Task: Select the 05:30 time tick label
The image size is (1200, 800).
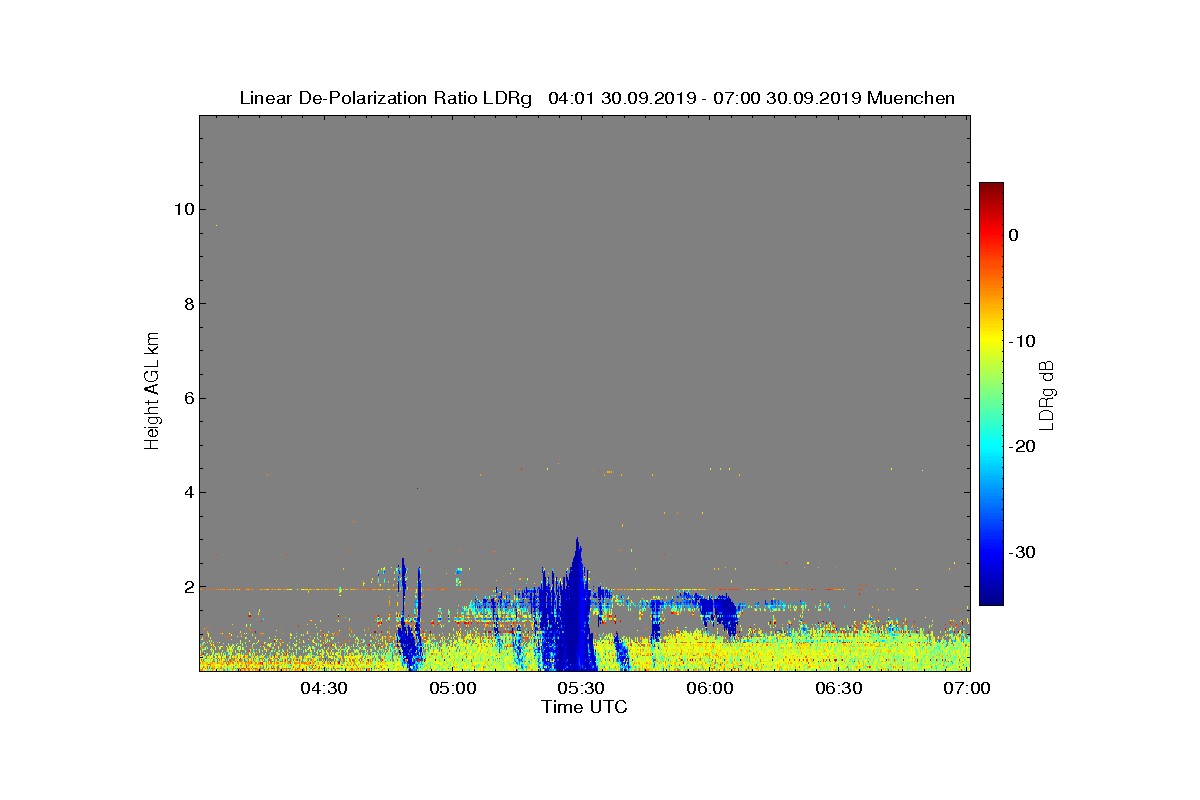Action: coord(581,688)
